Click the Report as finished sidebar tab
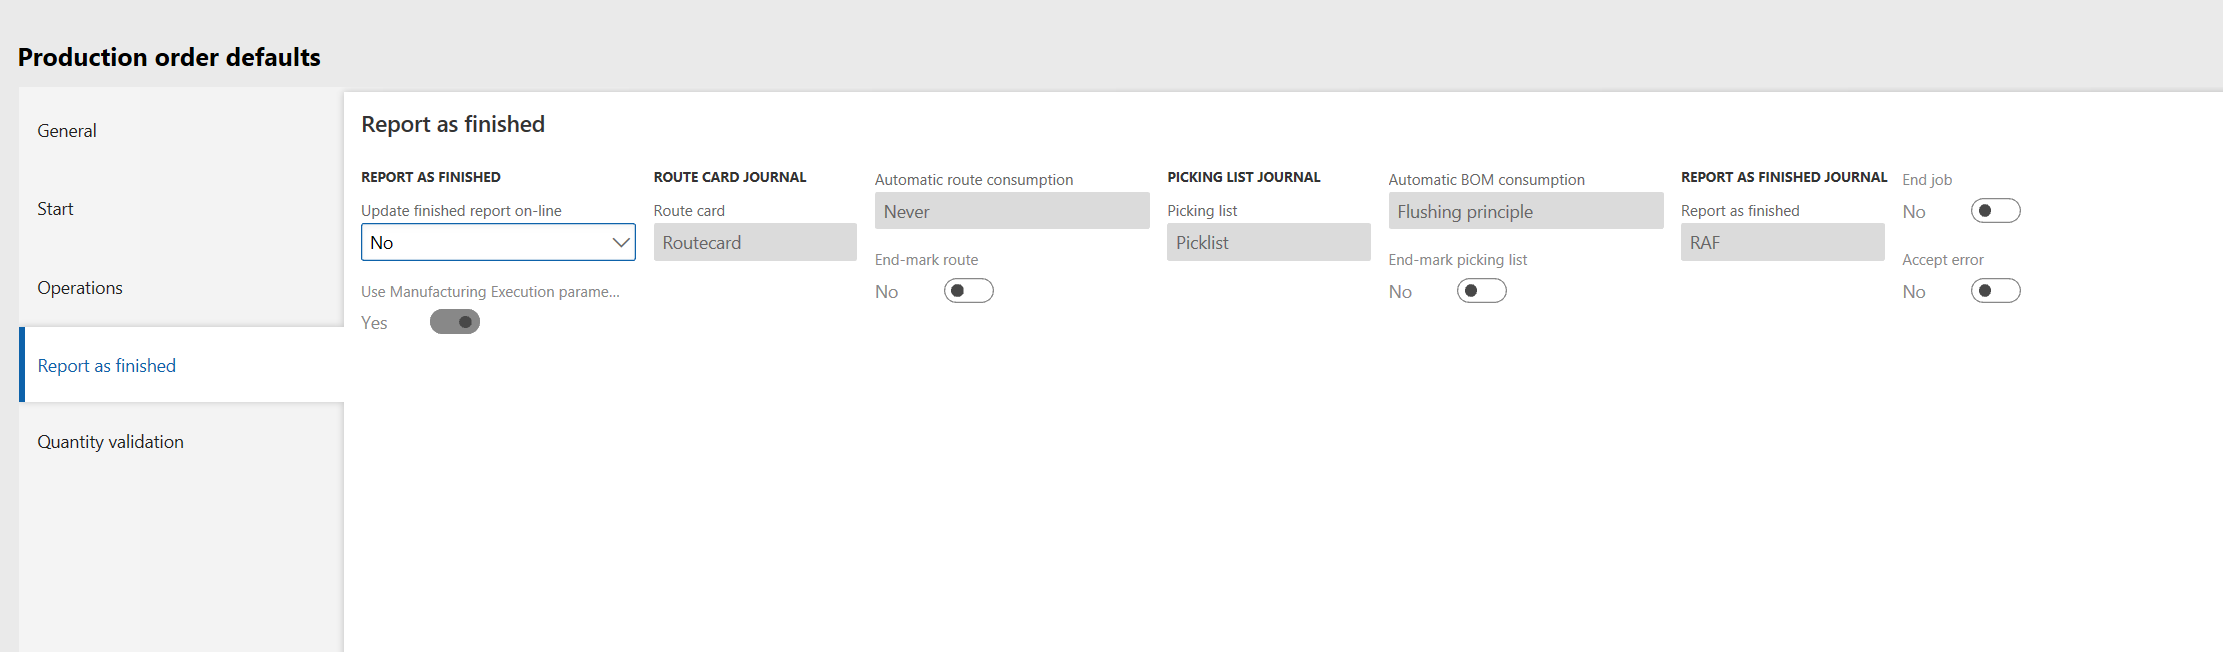The width and height of the screenshot is (2223, 652). pyautogui.click(x=107, y=366)
